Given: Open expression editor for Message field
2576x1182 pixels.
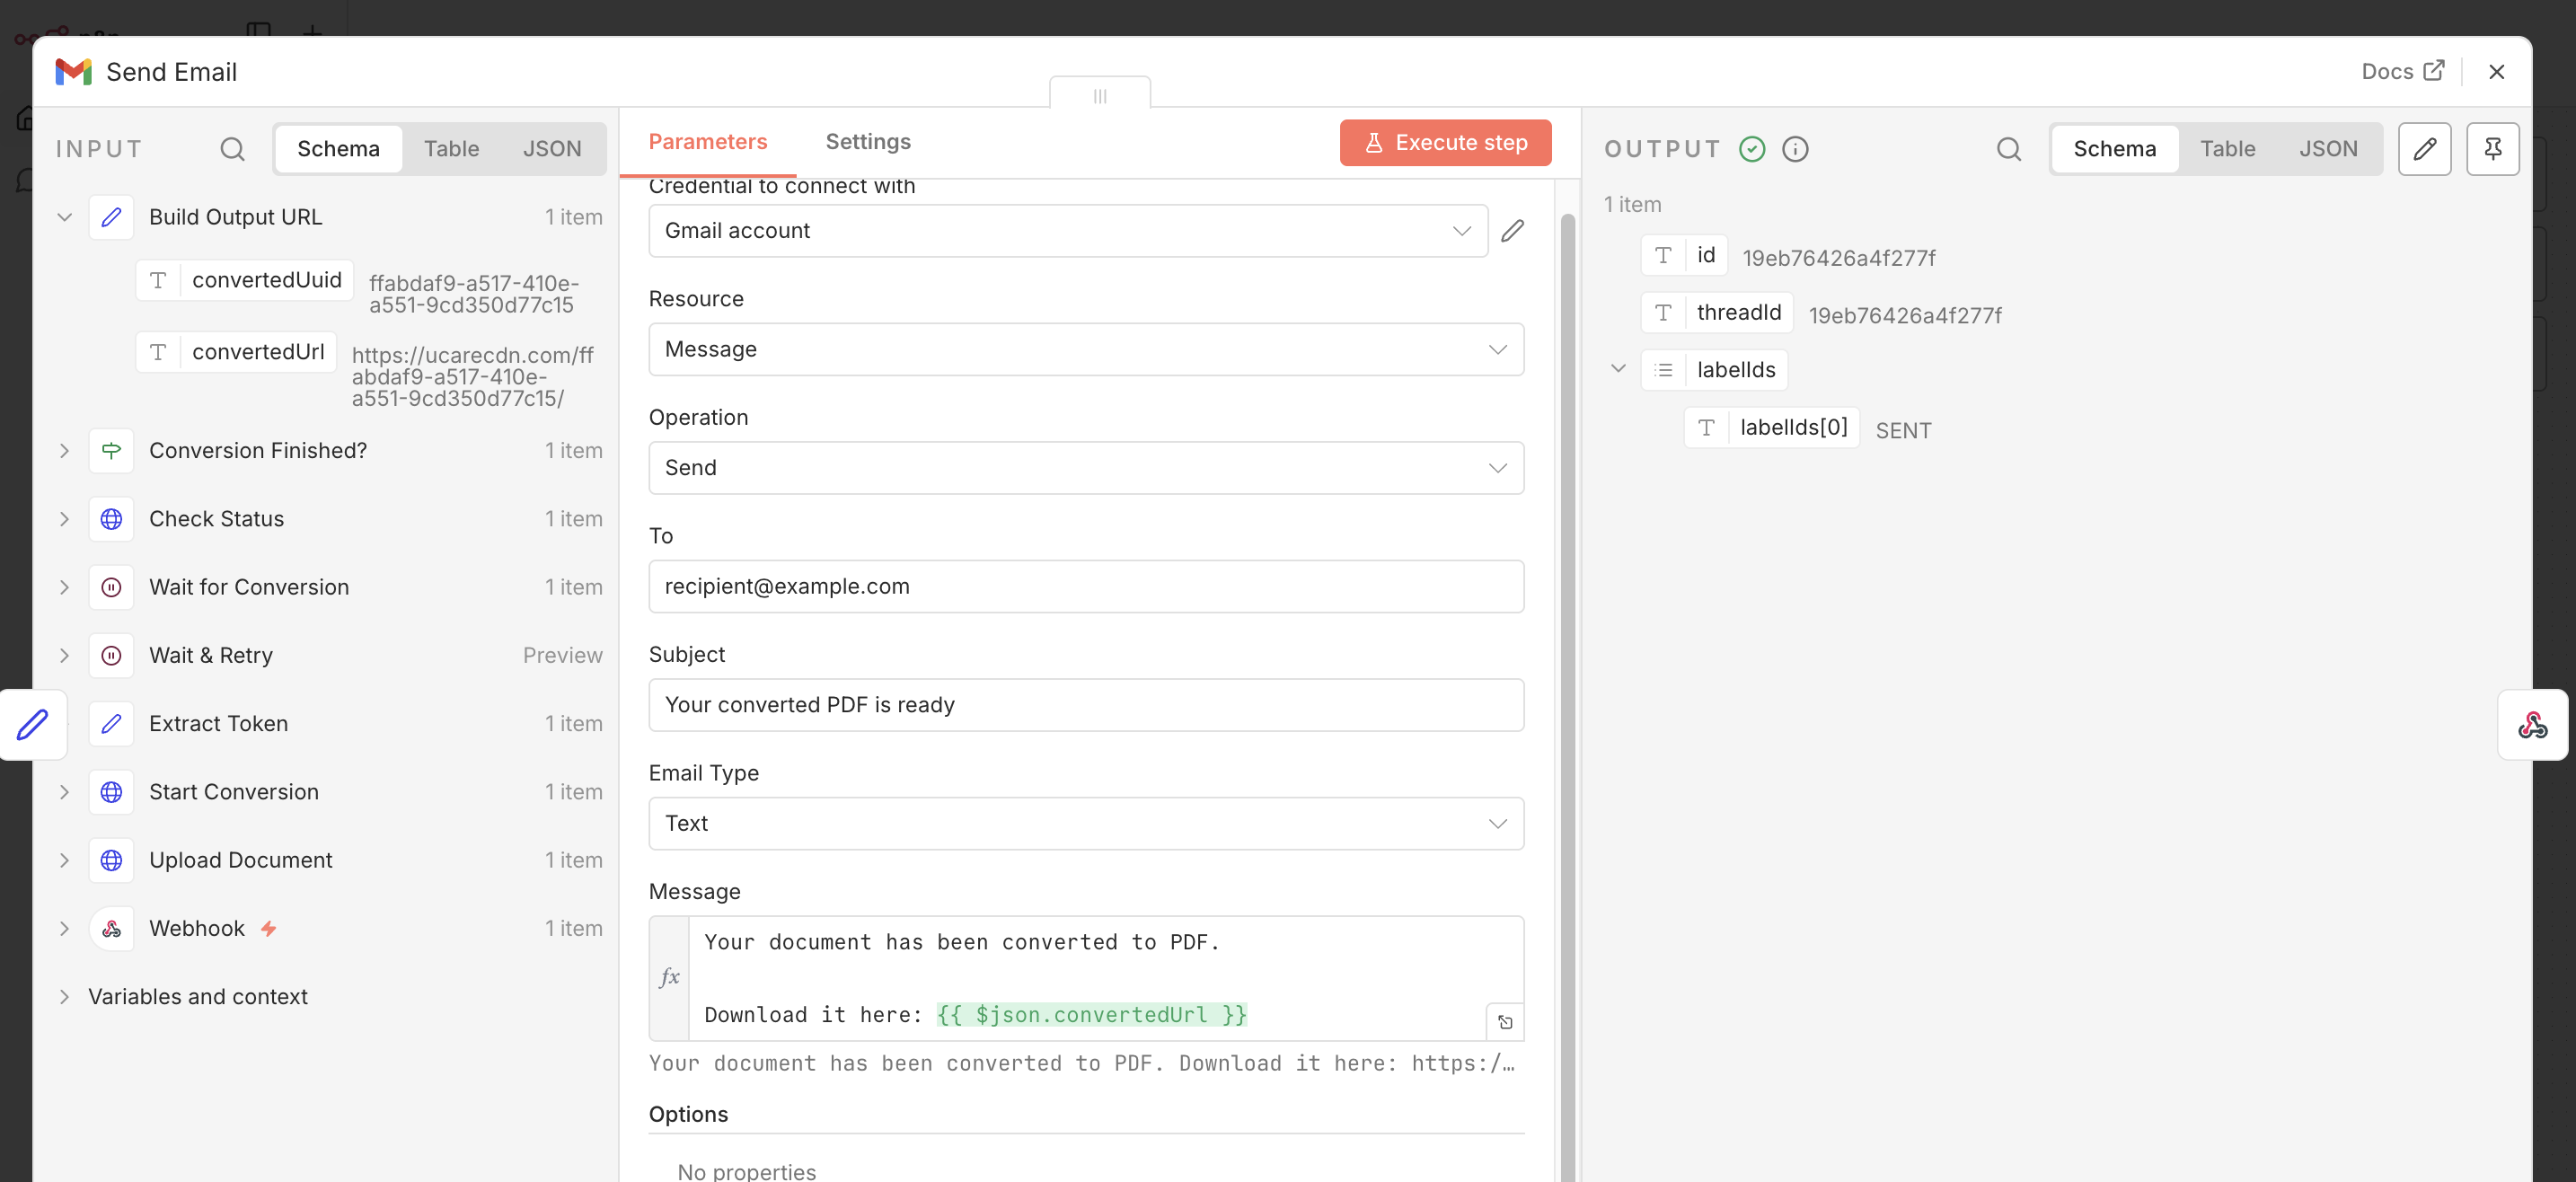Looking at the screenshot, I should tap(1504, 1021).
